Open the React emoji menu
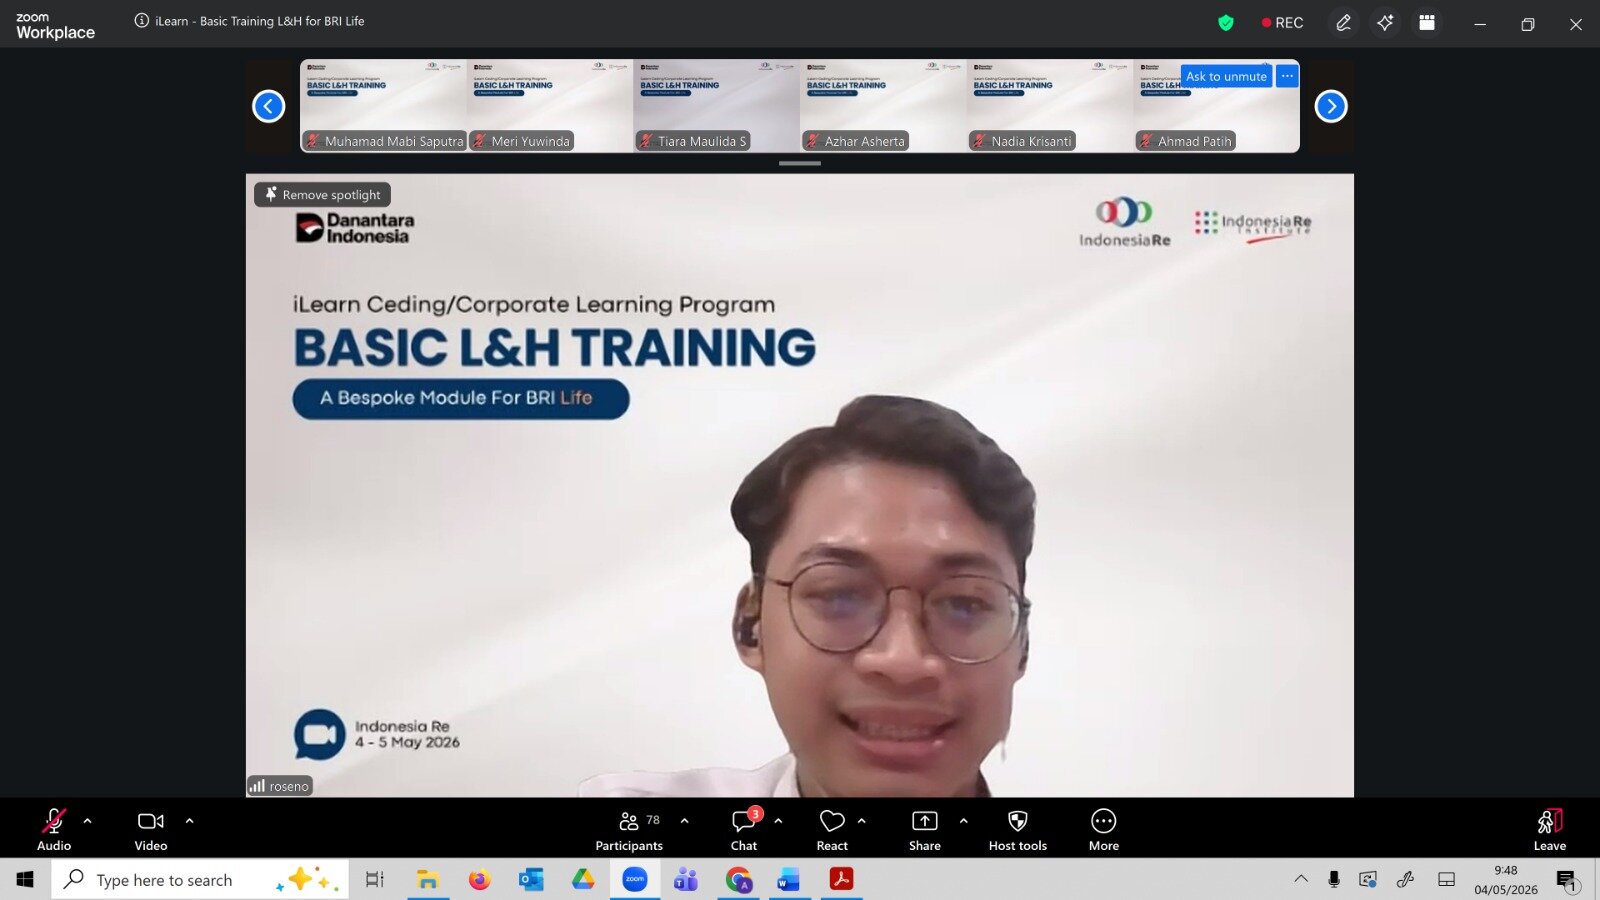 832,830
